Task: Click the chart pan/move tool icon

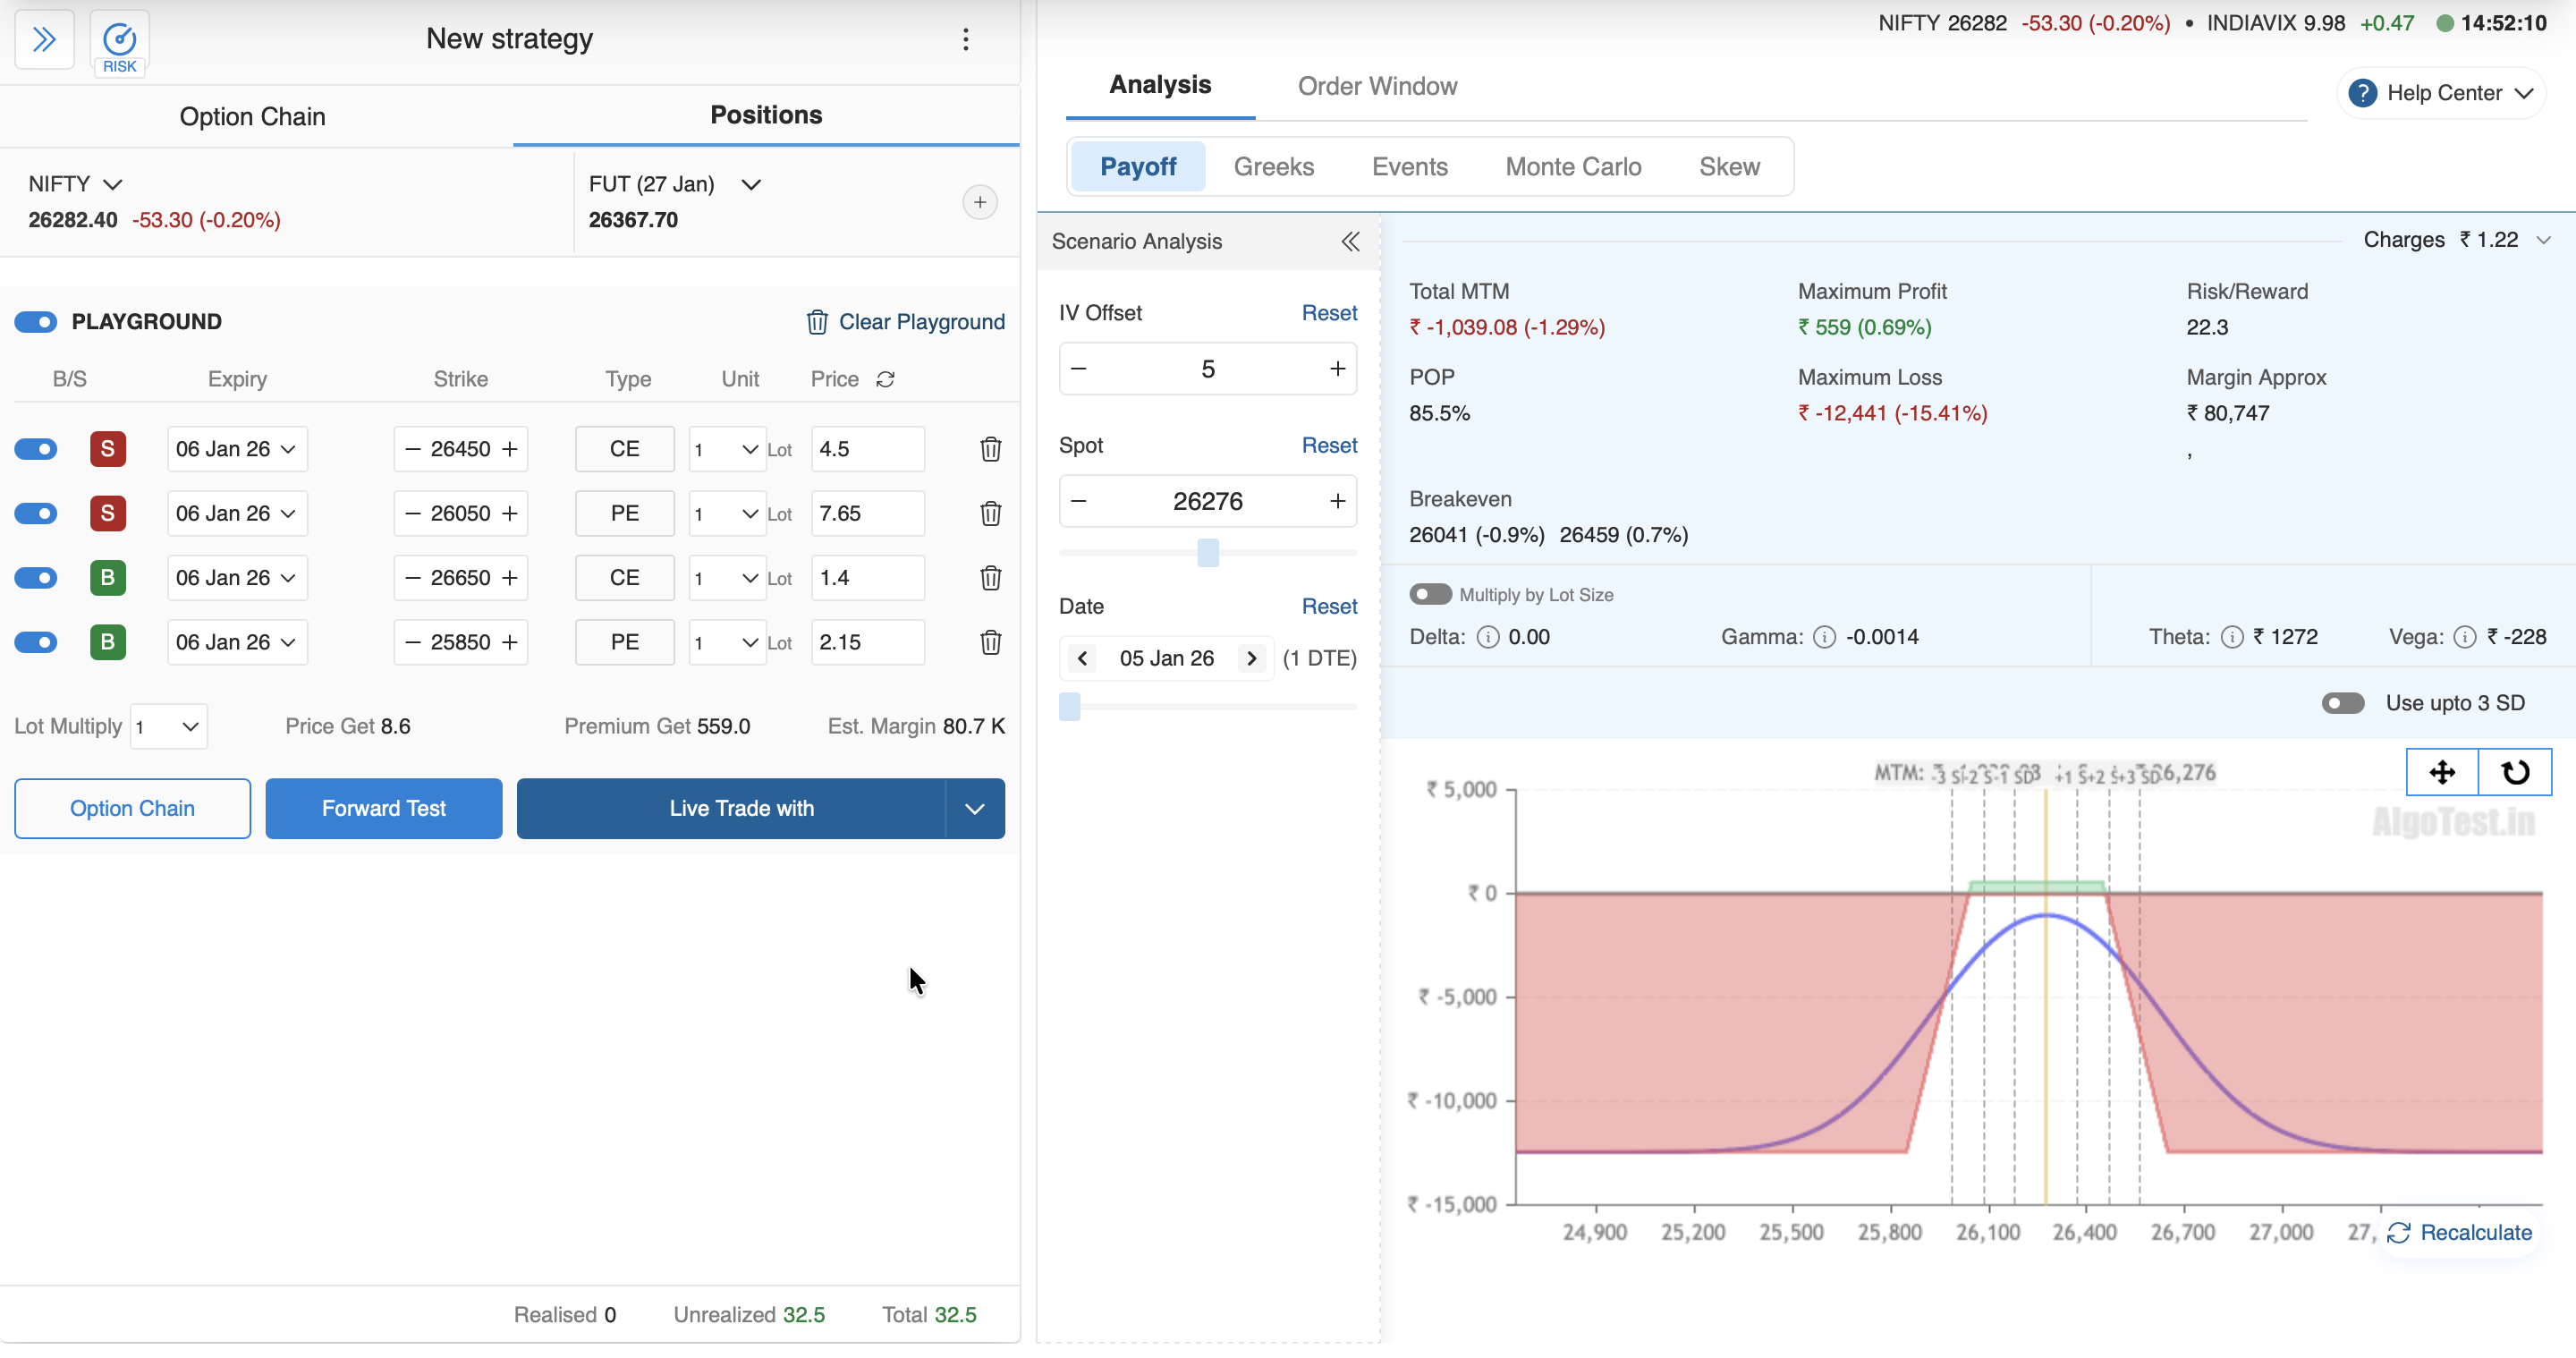Action: point(2441,772)
